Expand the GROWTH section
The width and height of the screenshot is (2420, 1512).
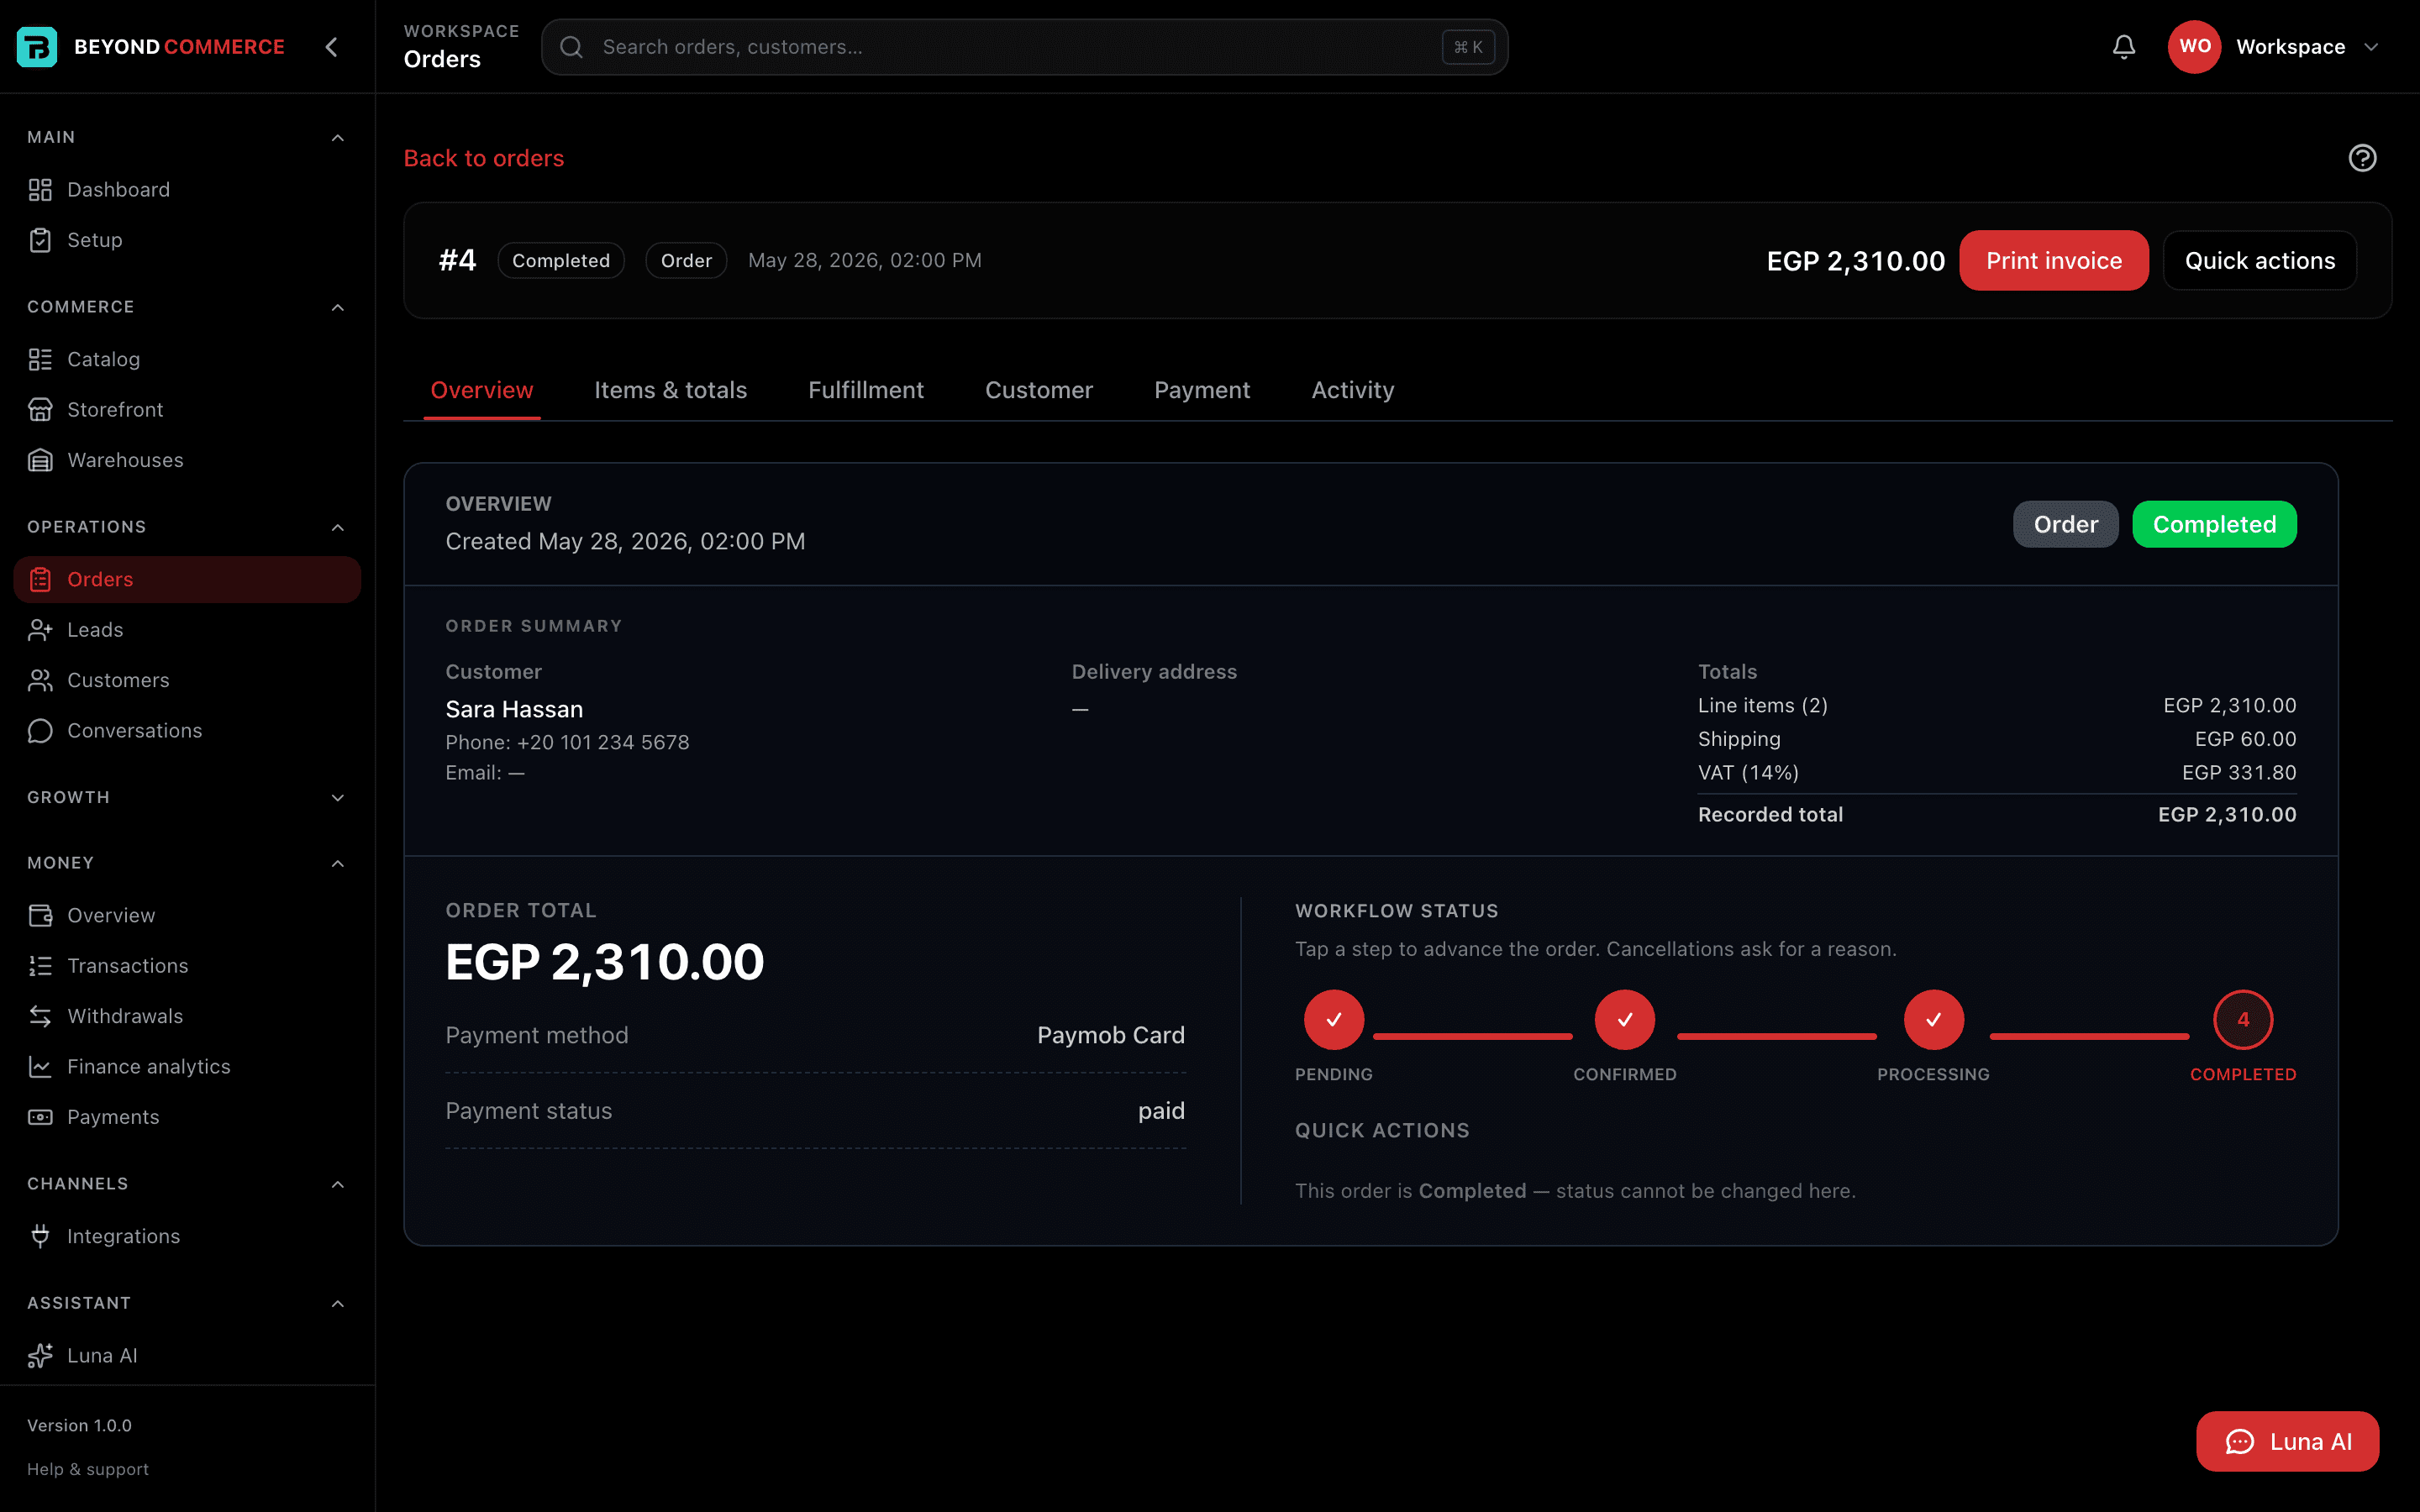pos(338,798)
